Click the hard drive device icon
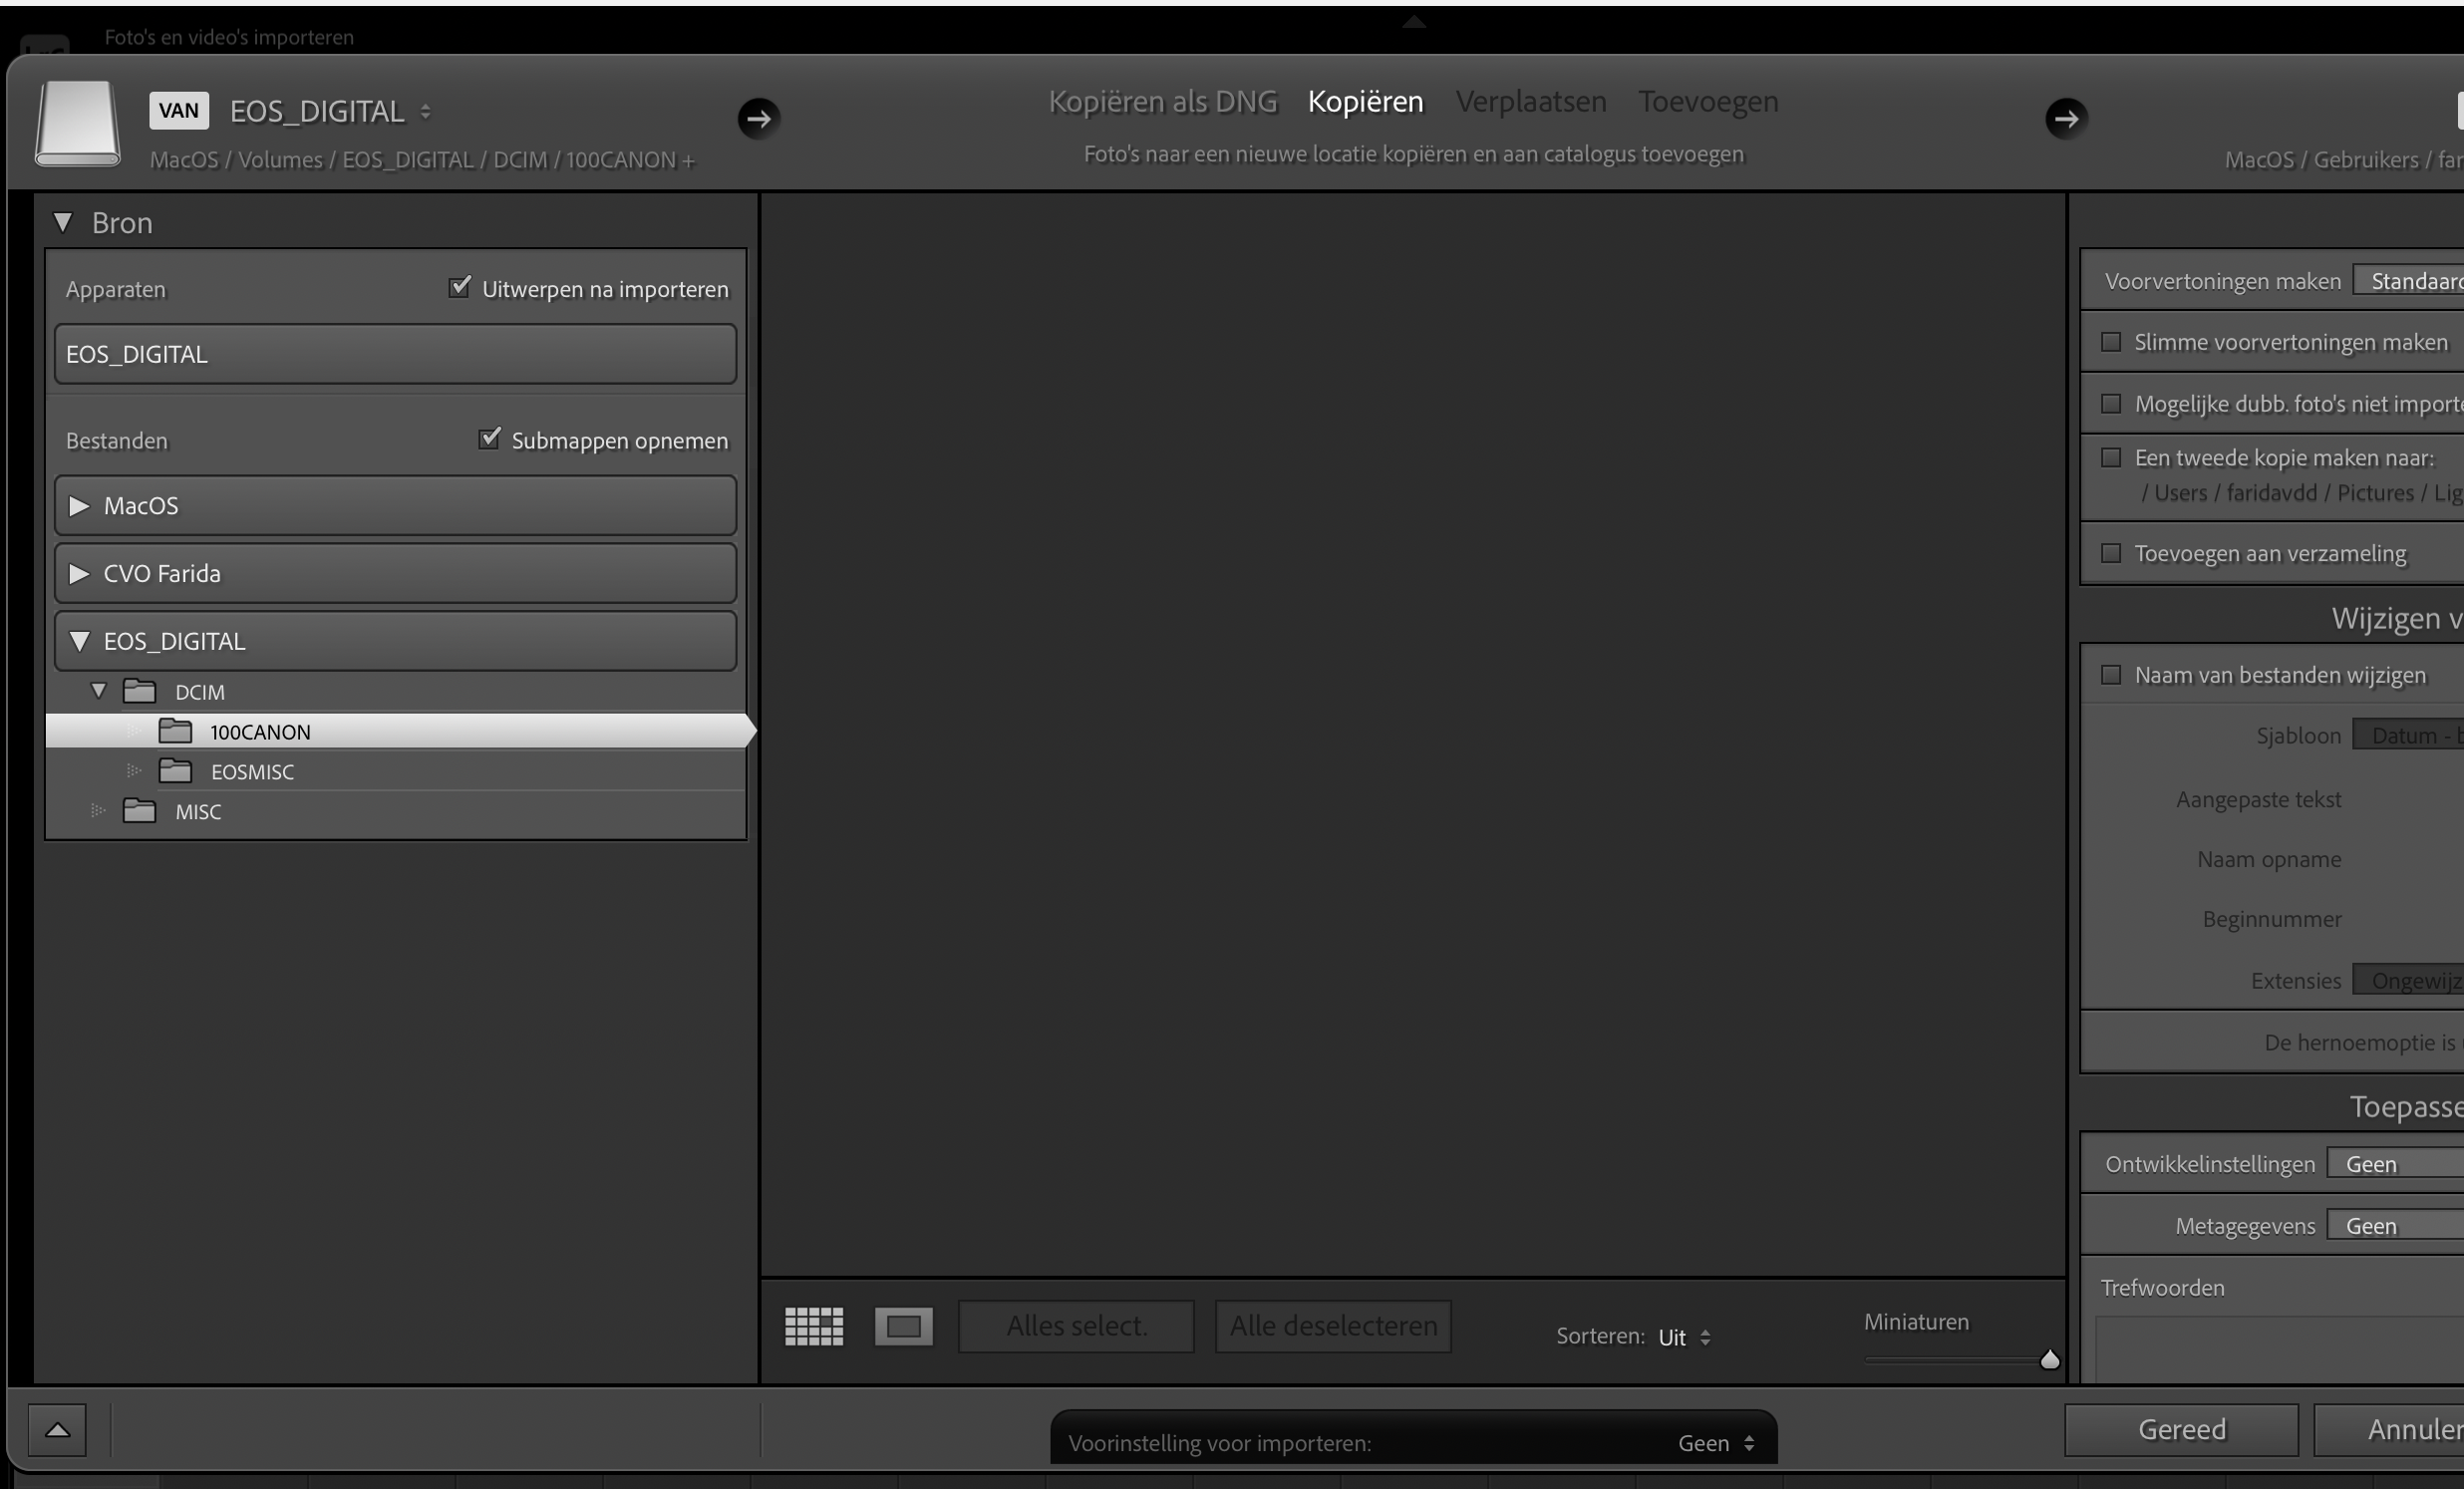Screen dimensions: 2464x1489 [77, 123]
